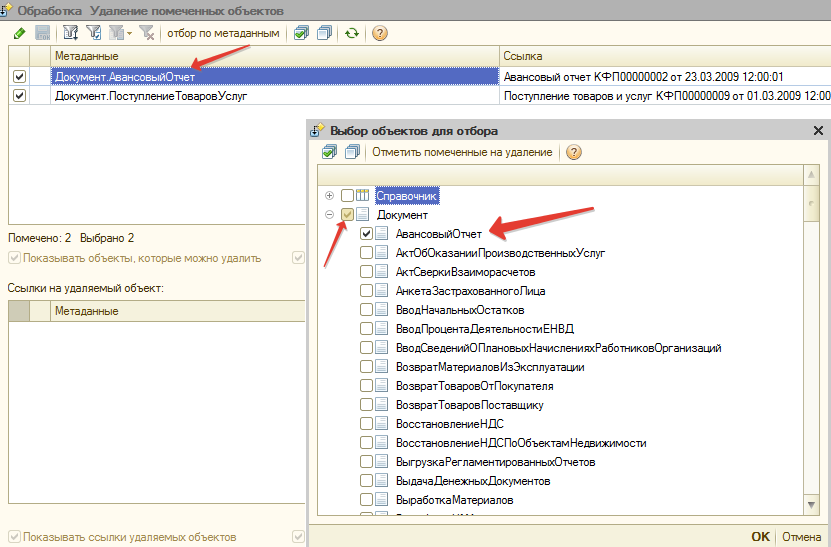The width and height of the screenshot is (831, 547).
Task: Click check-all icon in main toolbar
Action: pyautogui.click(x=301, y=33)
